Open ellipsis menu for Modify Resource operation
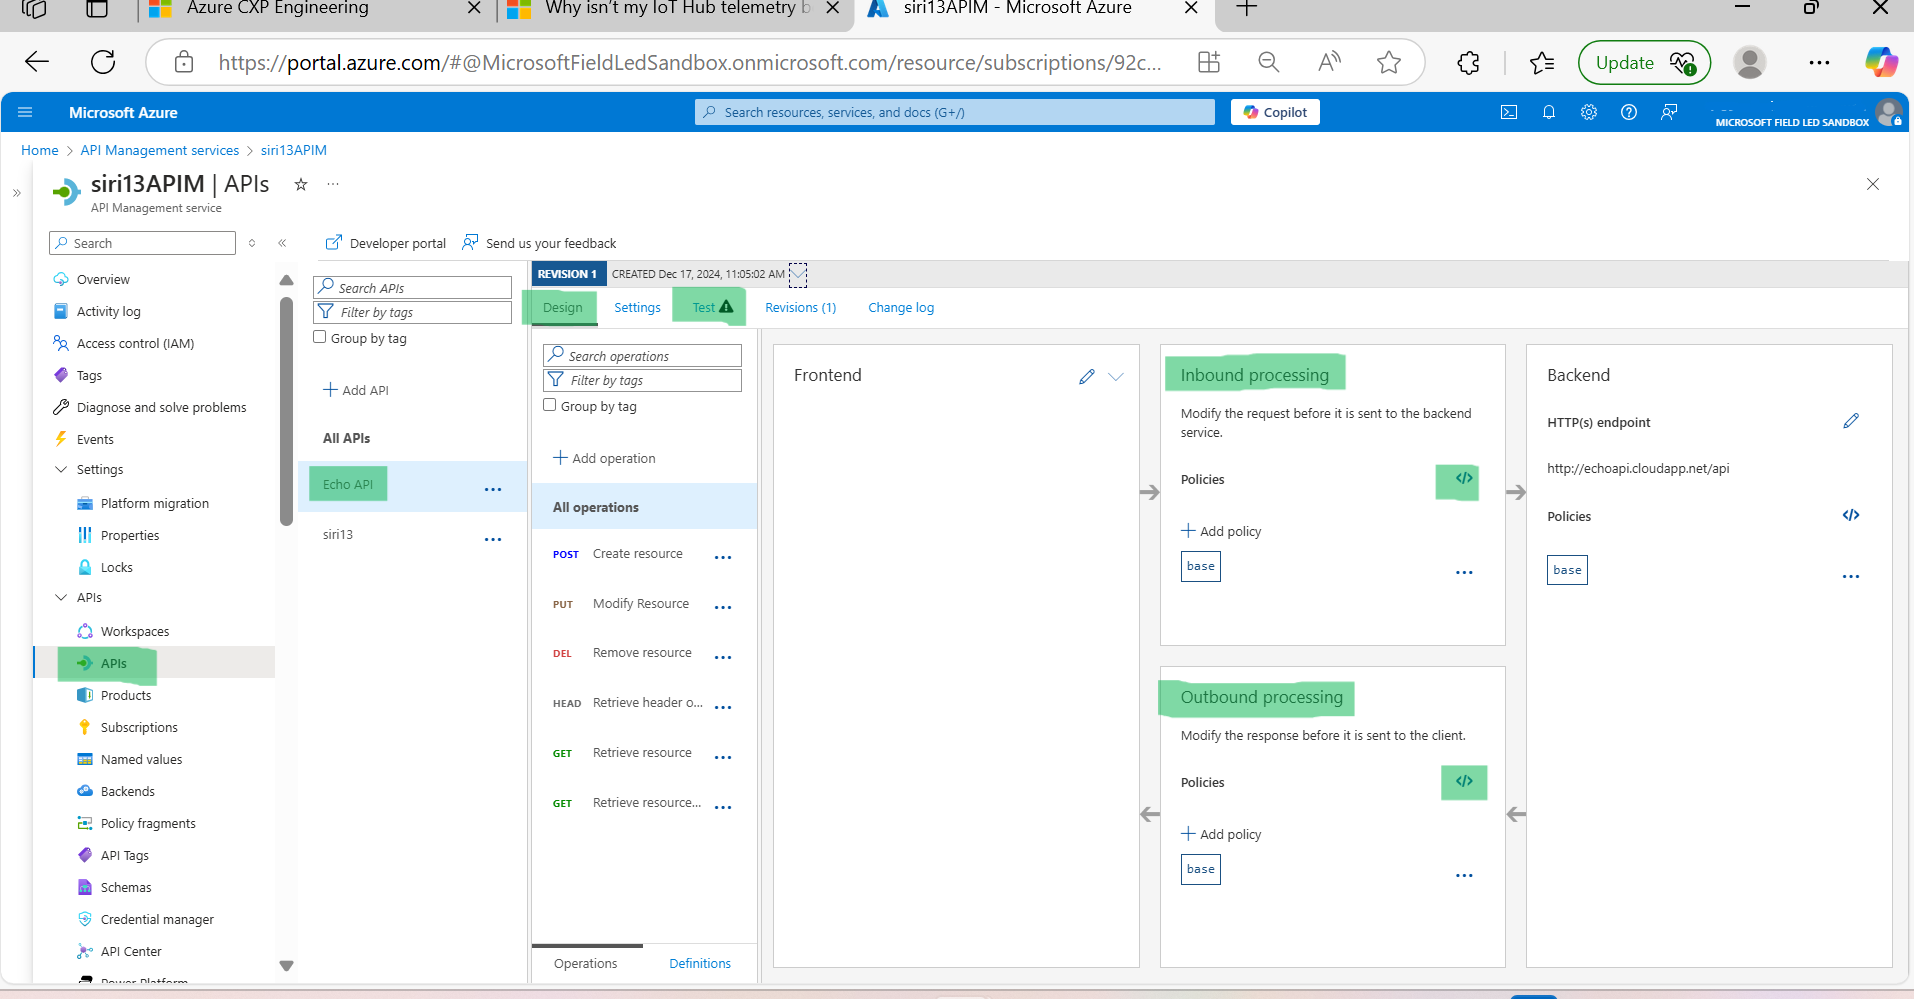This screenshot has height=999, width=1914. 723,607
